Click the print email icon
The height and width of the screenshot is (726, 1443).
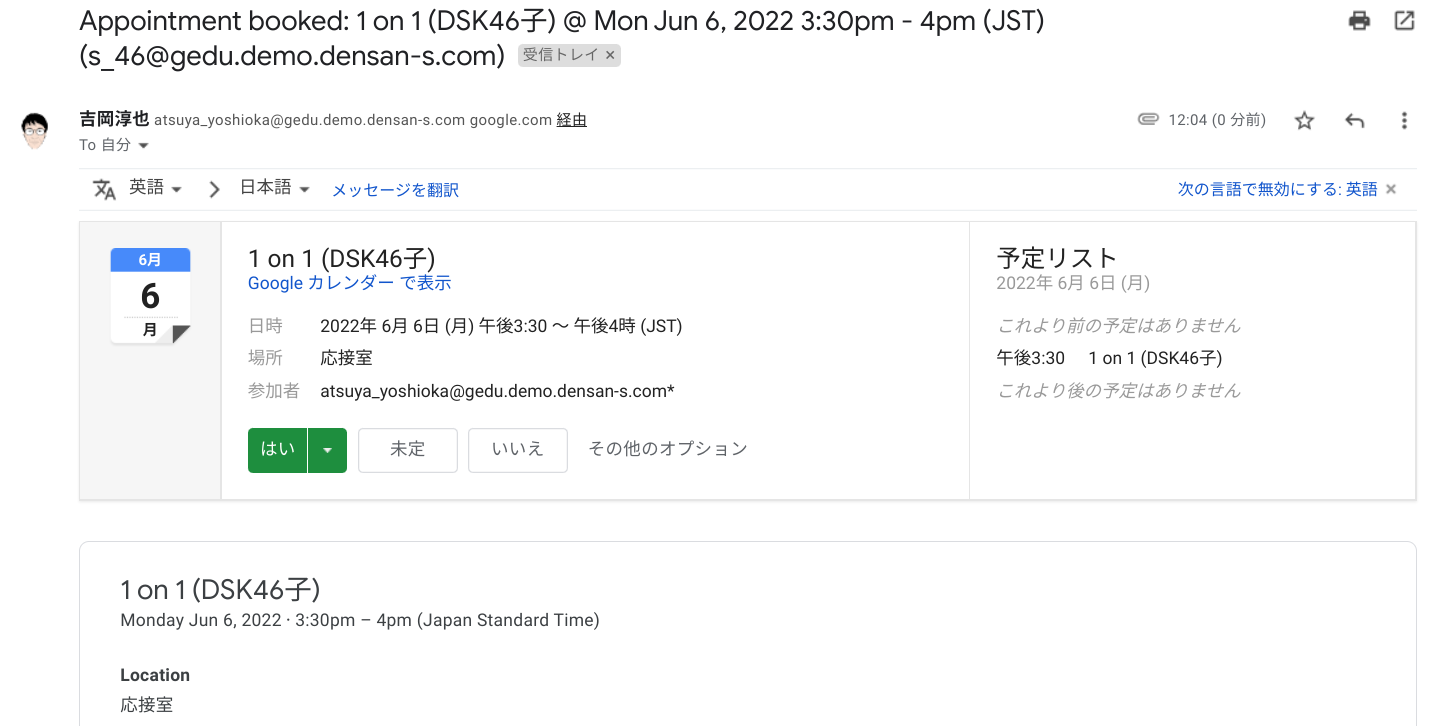tap(1359, 20)
